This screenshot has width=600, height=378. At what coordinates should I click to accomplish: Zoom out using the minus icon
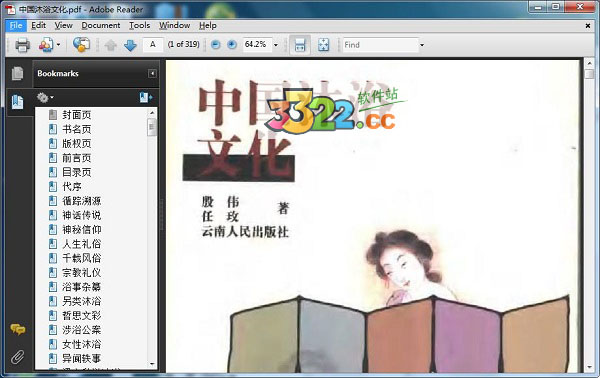(216, 45)
